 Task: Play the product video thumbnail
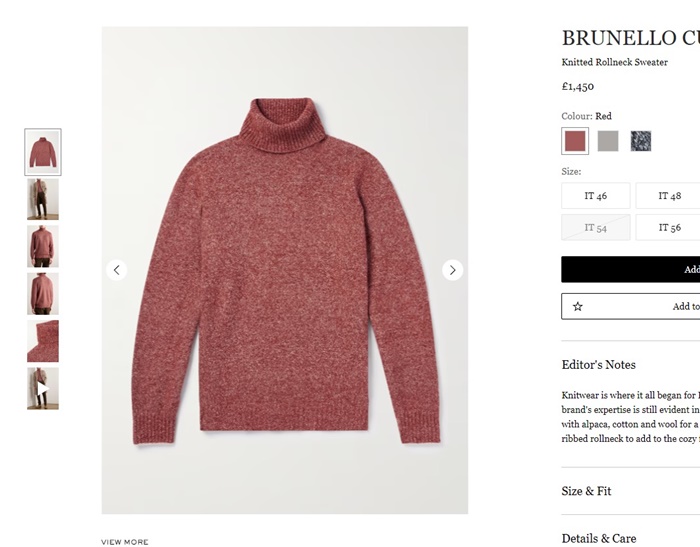[x=43, y=388]
